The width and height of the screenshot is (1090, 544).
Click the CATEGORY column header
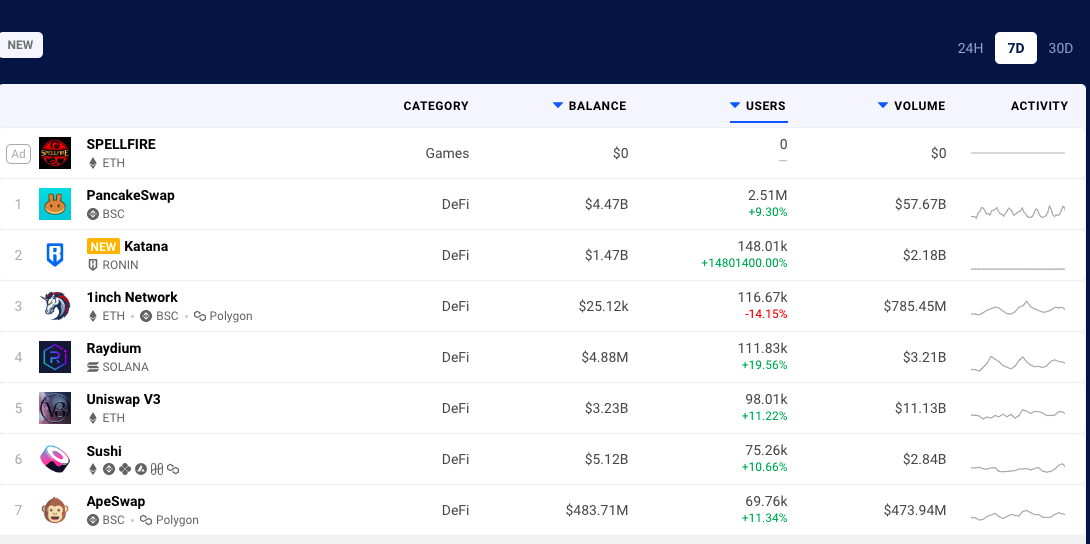pyautogui.click(x=436, y=106)
